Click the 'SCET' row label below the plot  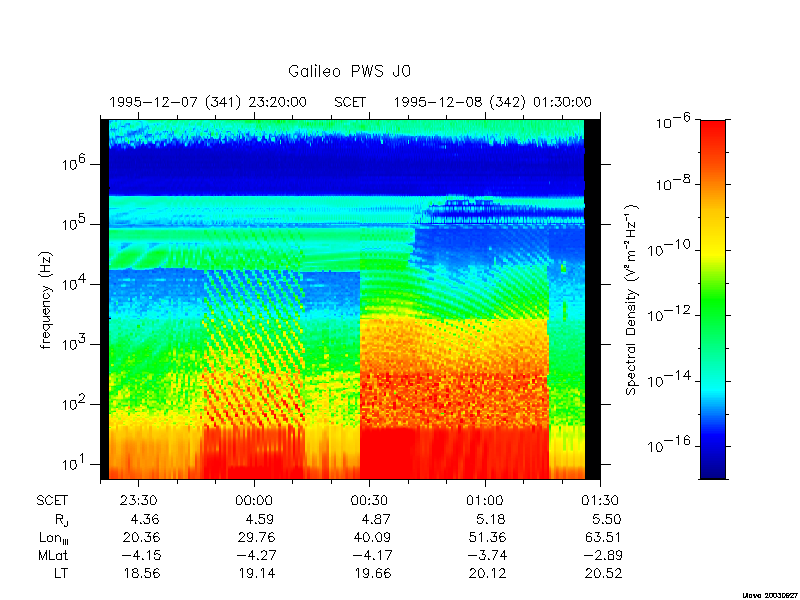[x=52, y=501]
